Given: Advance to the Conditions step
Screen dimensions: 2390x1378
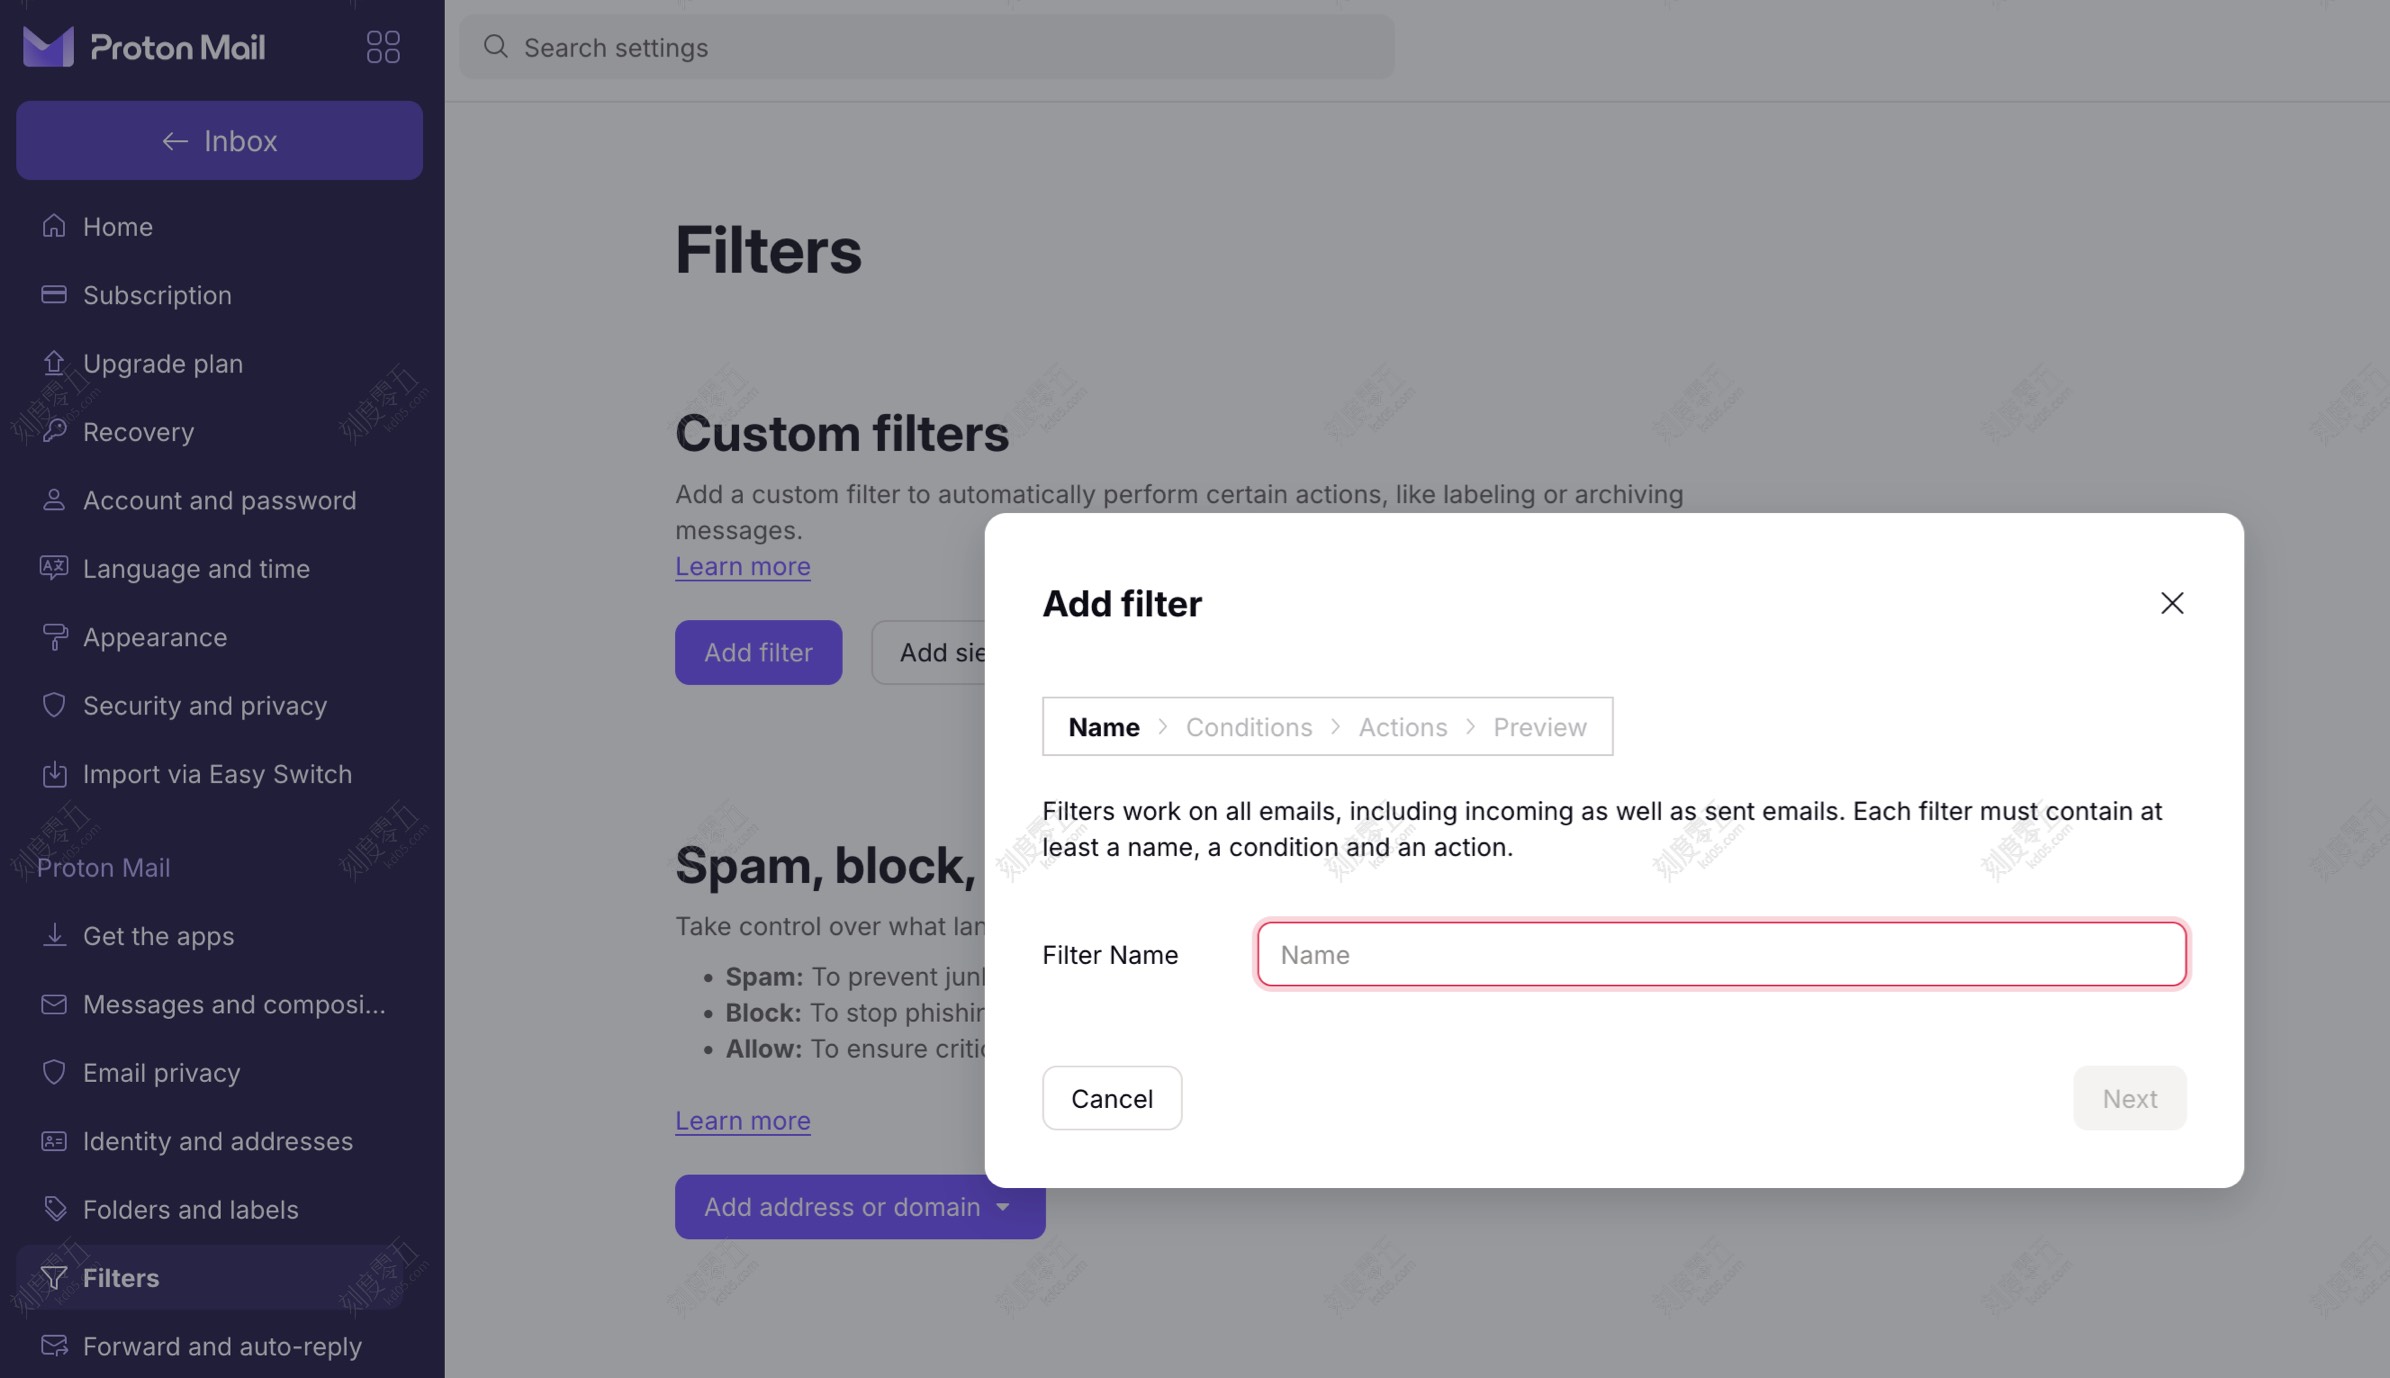Looking at the screenshot, I should pyautogui.click(x=1248, y=727).
